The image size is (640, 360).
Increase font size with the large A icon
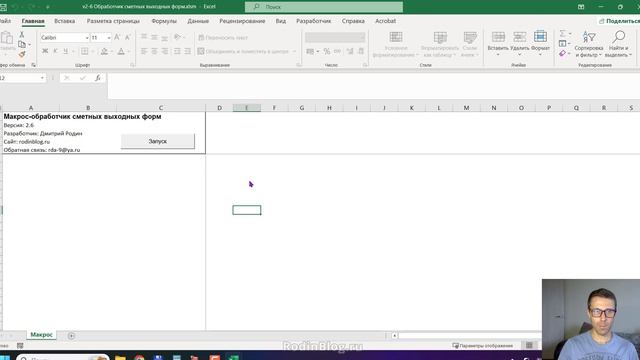pyautogui.click(x=117, y=38)
